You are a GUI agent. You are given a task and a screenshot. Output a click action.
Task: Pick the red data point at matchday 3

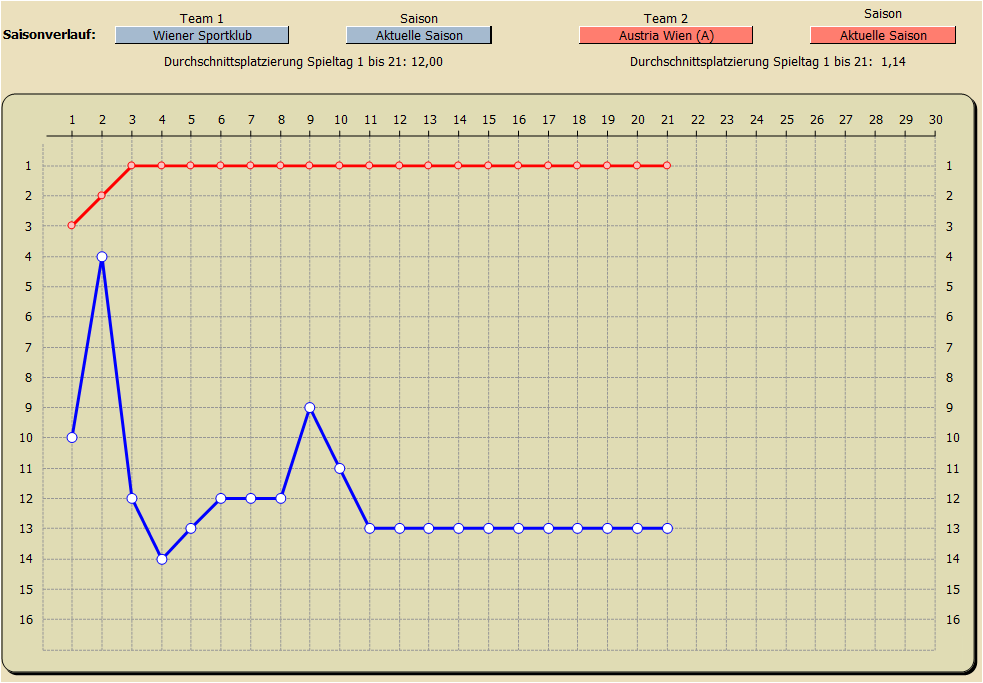[x=132, y=166]
